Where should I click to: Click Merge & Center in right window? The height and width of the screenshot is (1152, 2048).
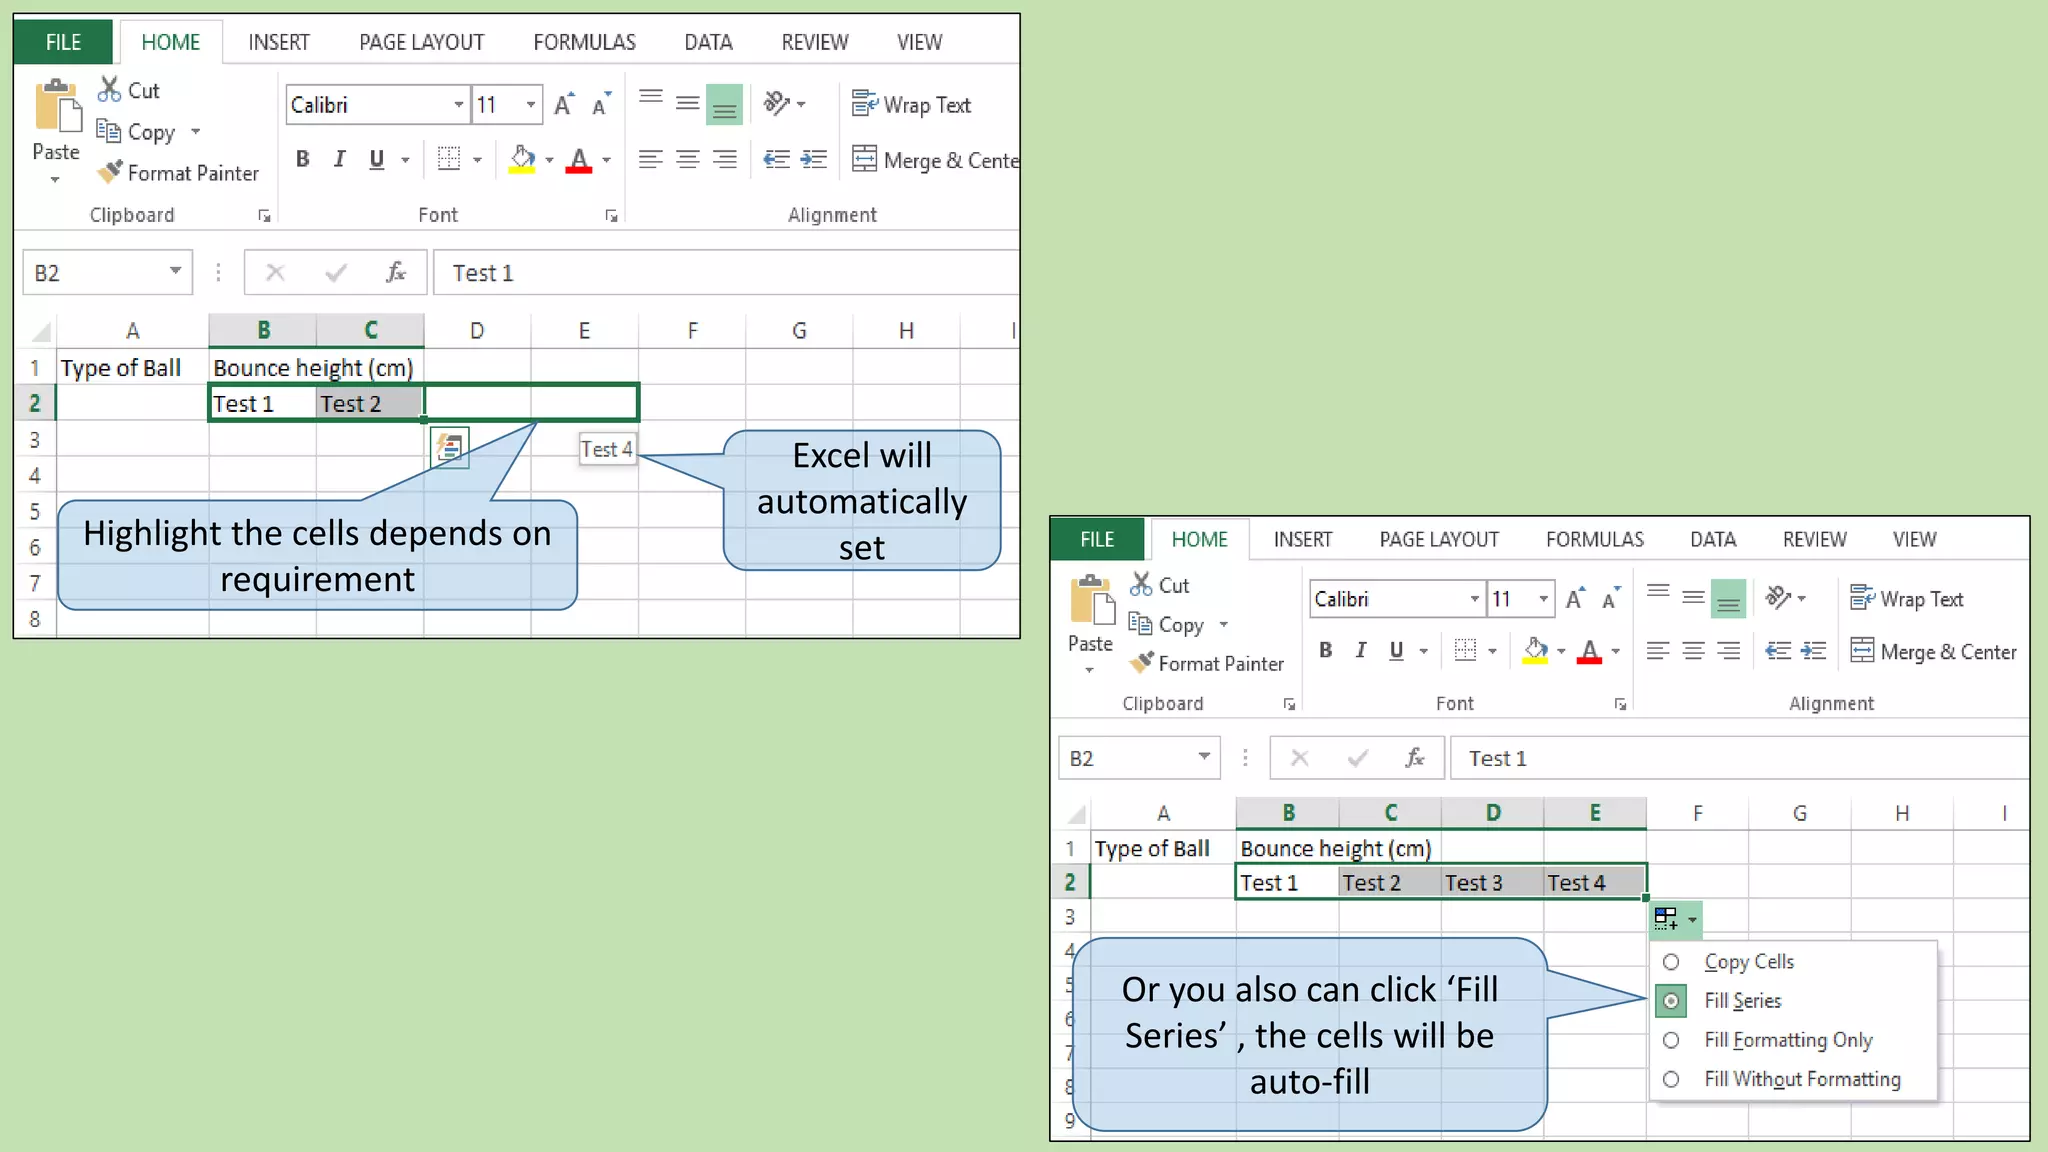pos(1932,651)
